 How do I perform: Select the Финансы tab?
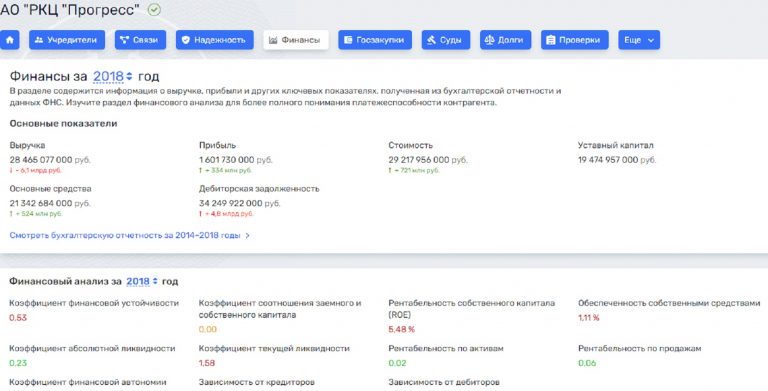(x=296, y=40)
